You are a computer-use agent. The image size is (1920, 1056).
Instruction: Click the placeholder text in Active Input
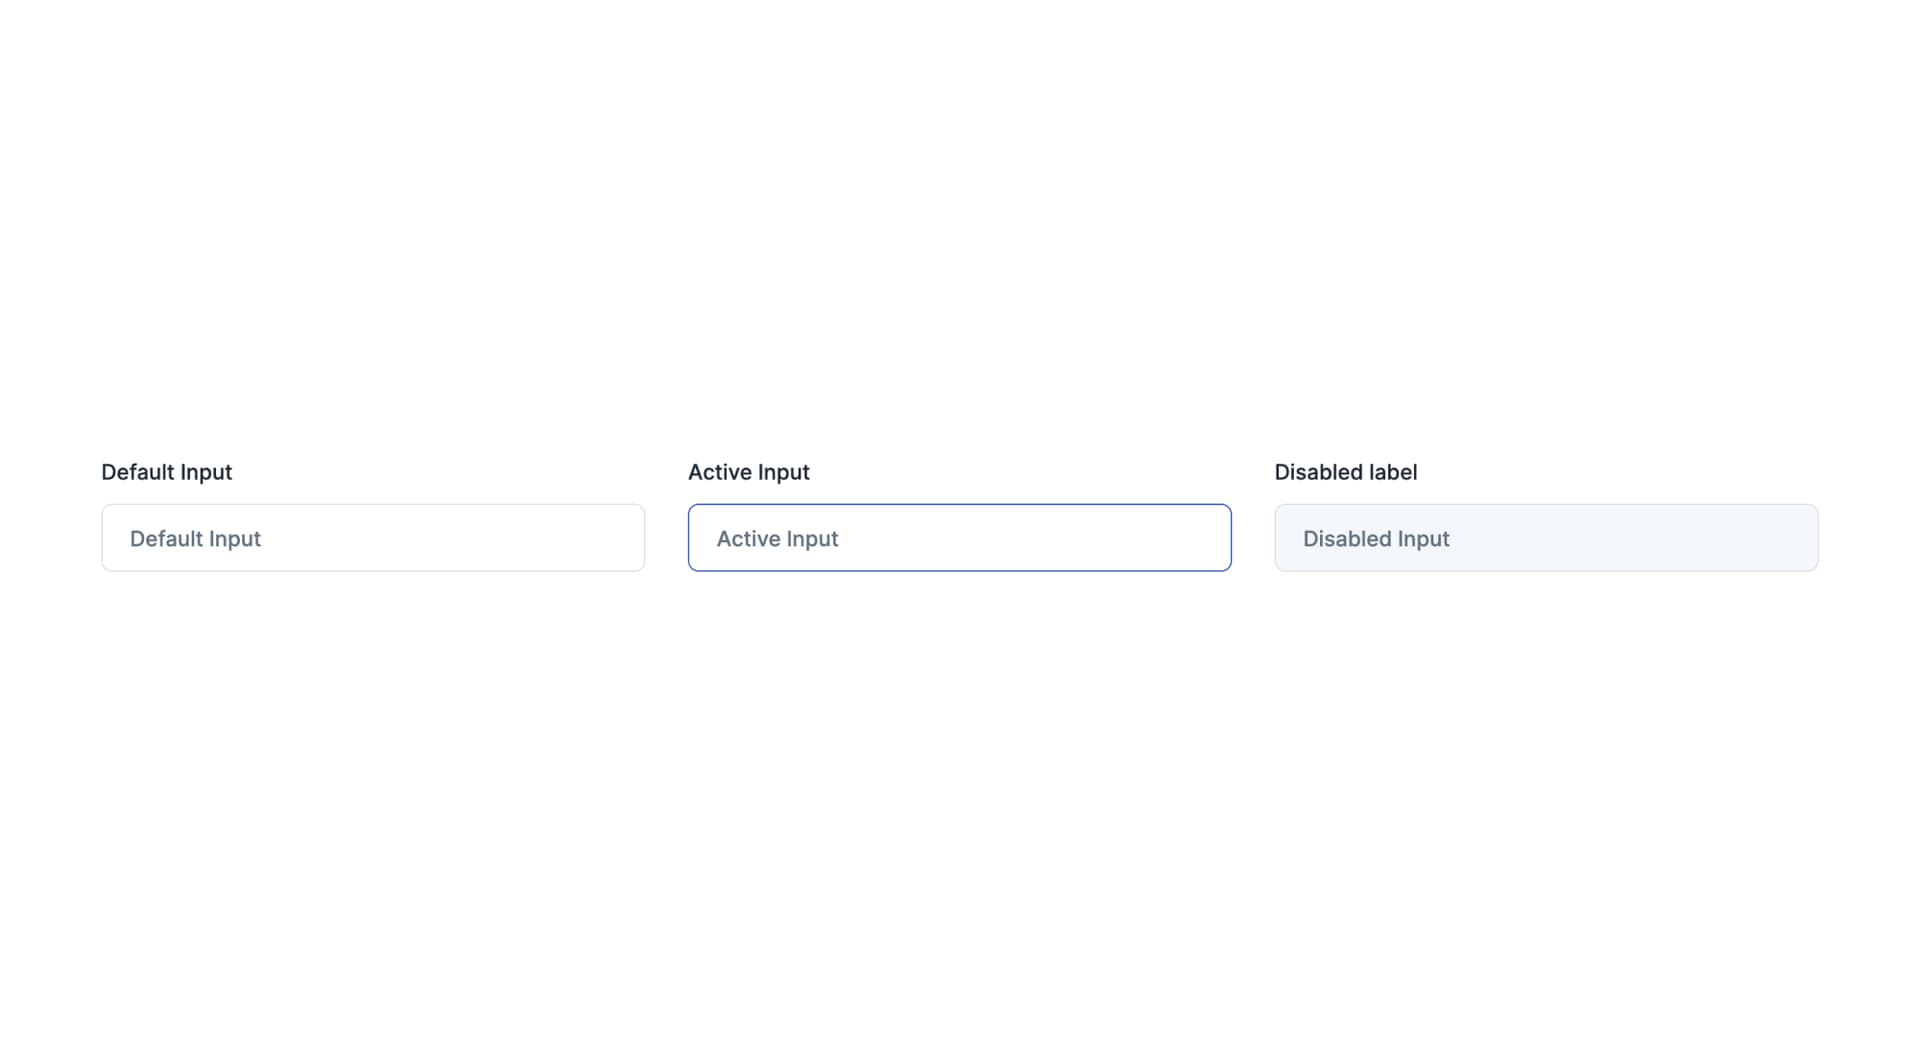777,538
